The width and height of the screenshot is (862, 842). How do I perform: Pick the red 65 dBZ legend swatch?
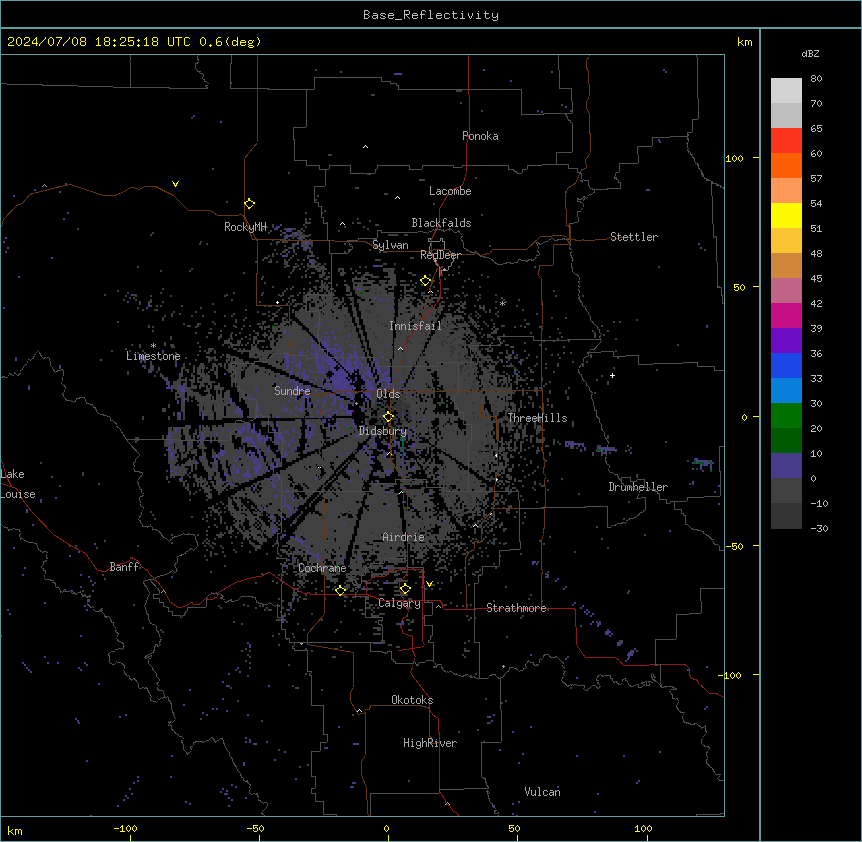click(x=786, y=140)
